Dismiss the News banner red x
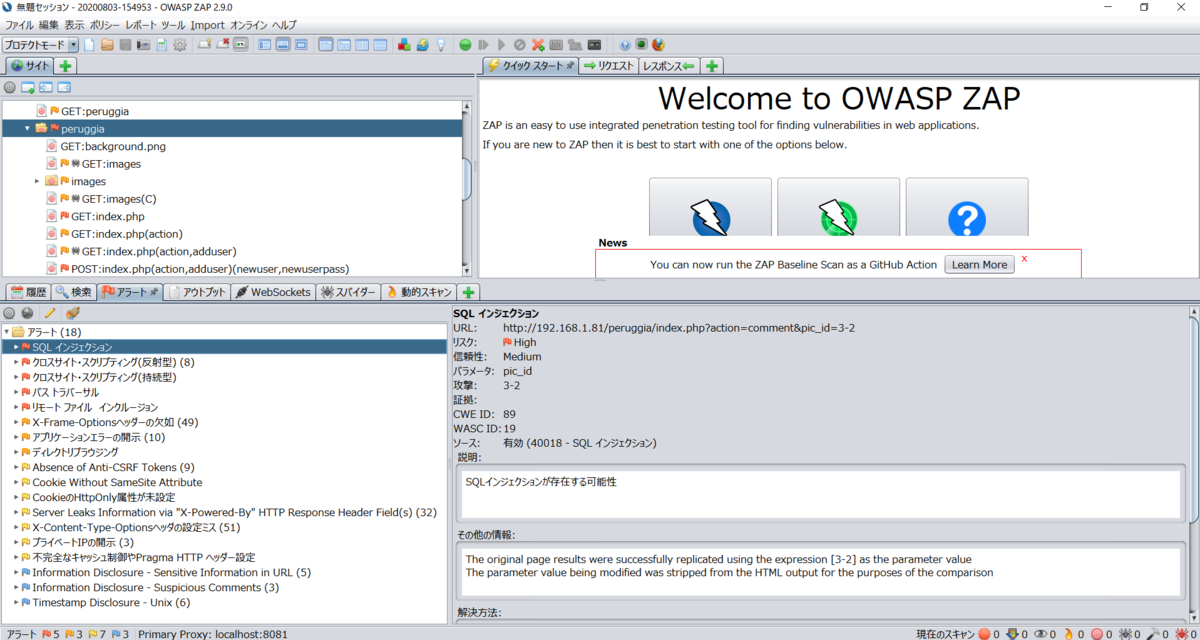The width and height of the screenshot is (1200, 640). pyautogui.click(x=1024, y=259)
